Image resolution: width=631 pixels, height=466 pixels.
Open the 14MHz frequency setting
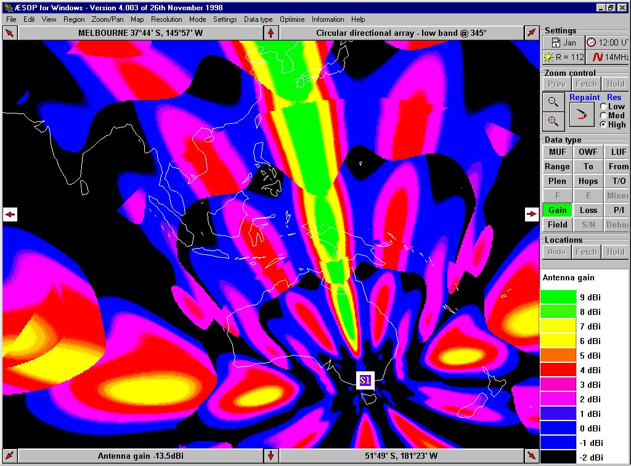click(607, 57)
